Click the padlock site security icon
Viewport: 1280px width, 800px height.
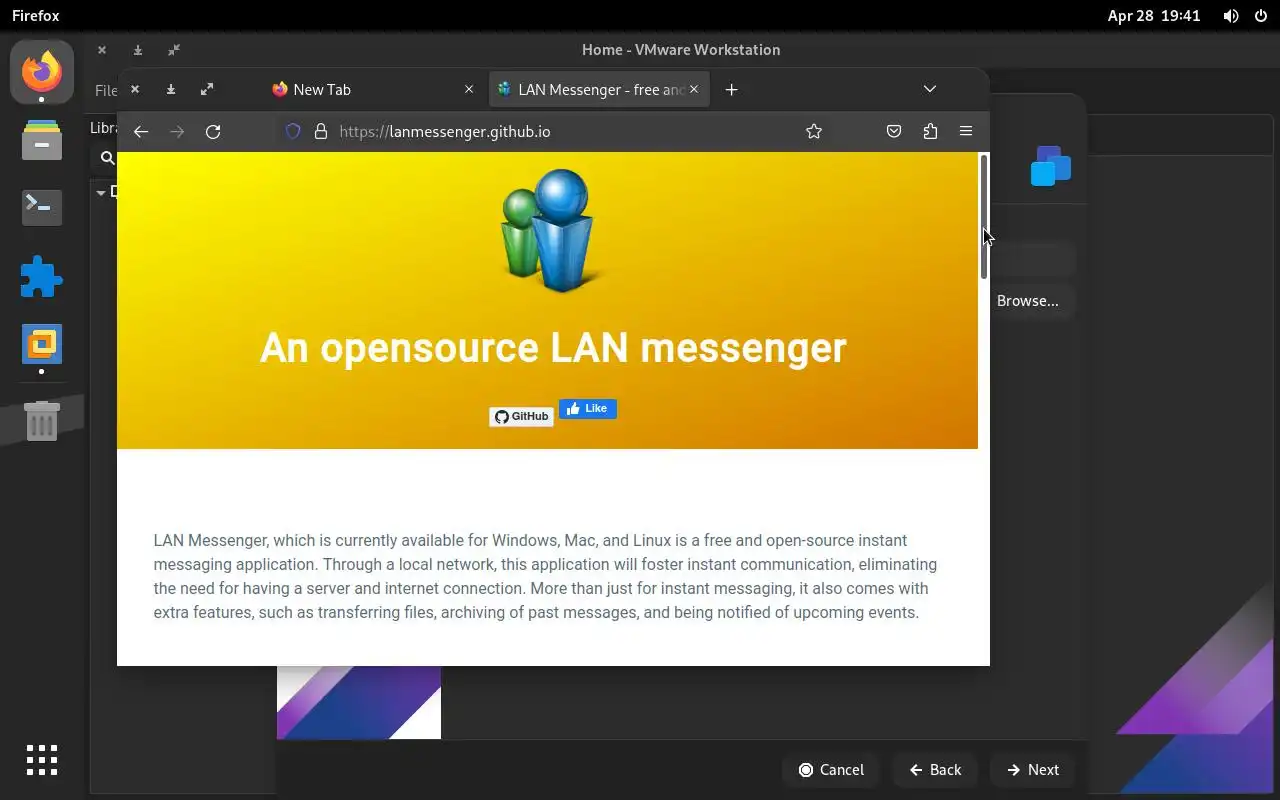321,131
